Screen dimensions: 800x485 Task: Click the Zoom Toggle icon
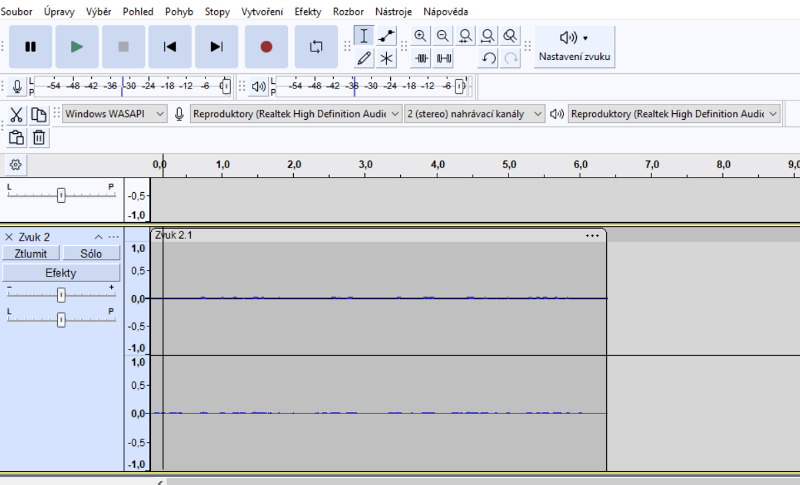tap(510, 36)
